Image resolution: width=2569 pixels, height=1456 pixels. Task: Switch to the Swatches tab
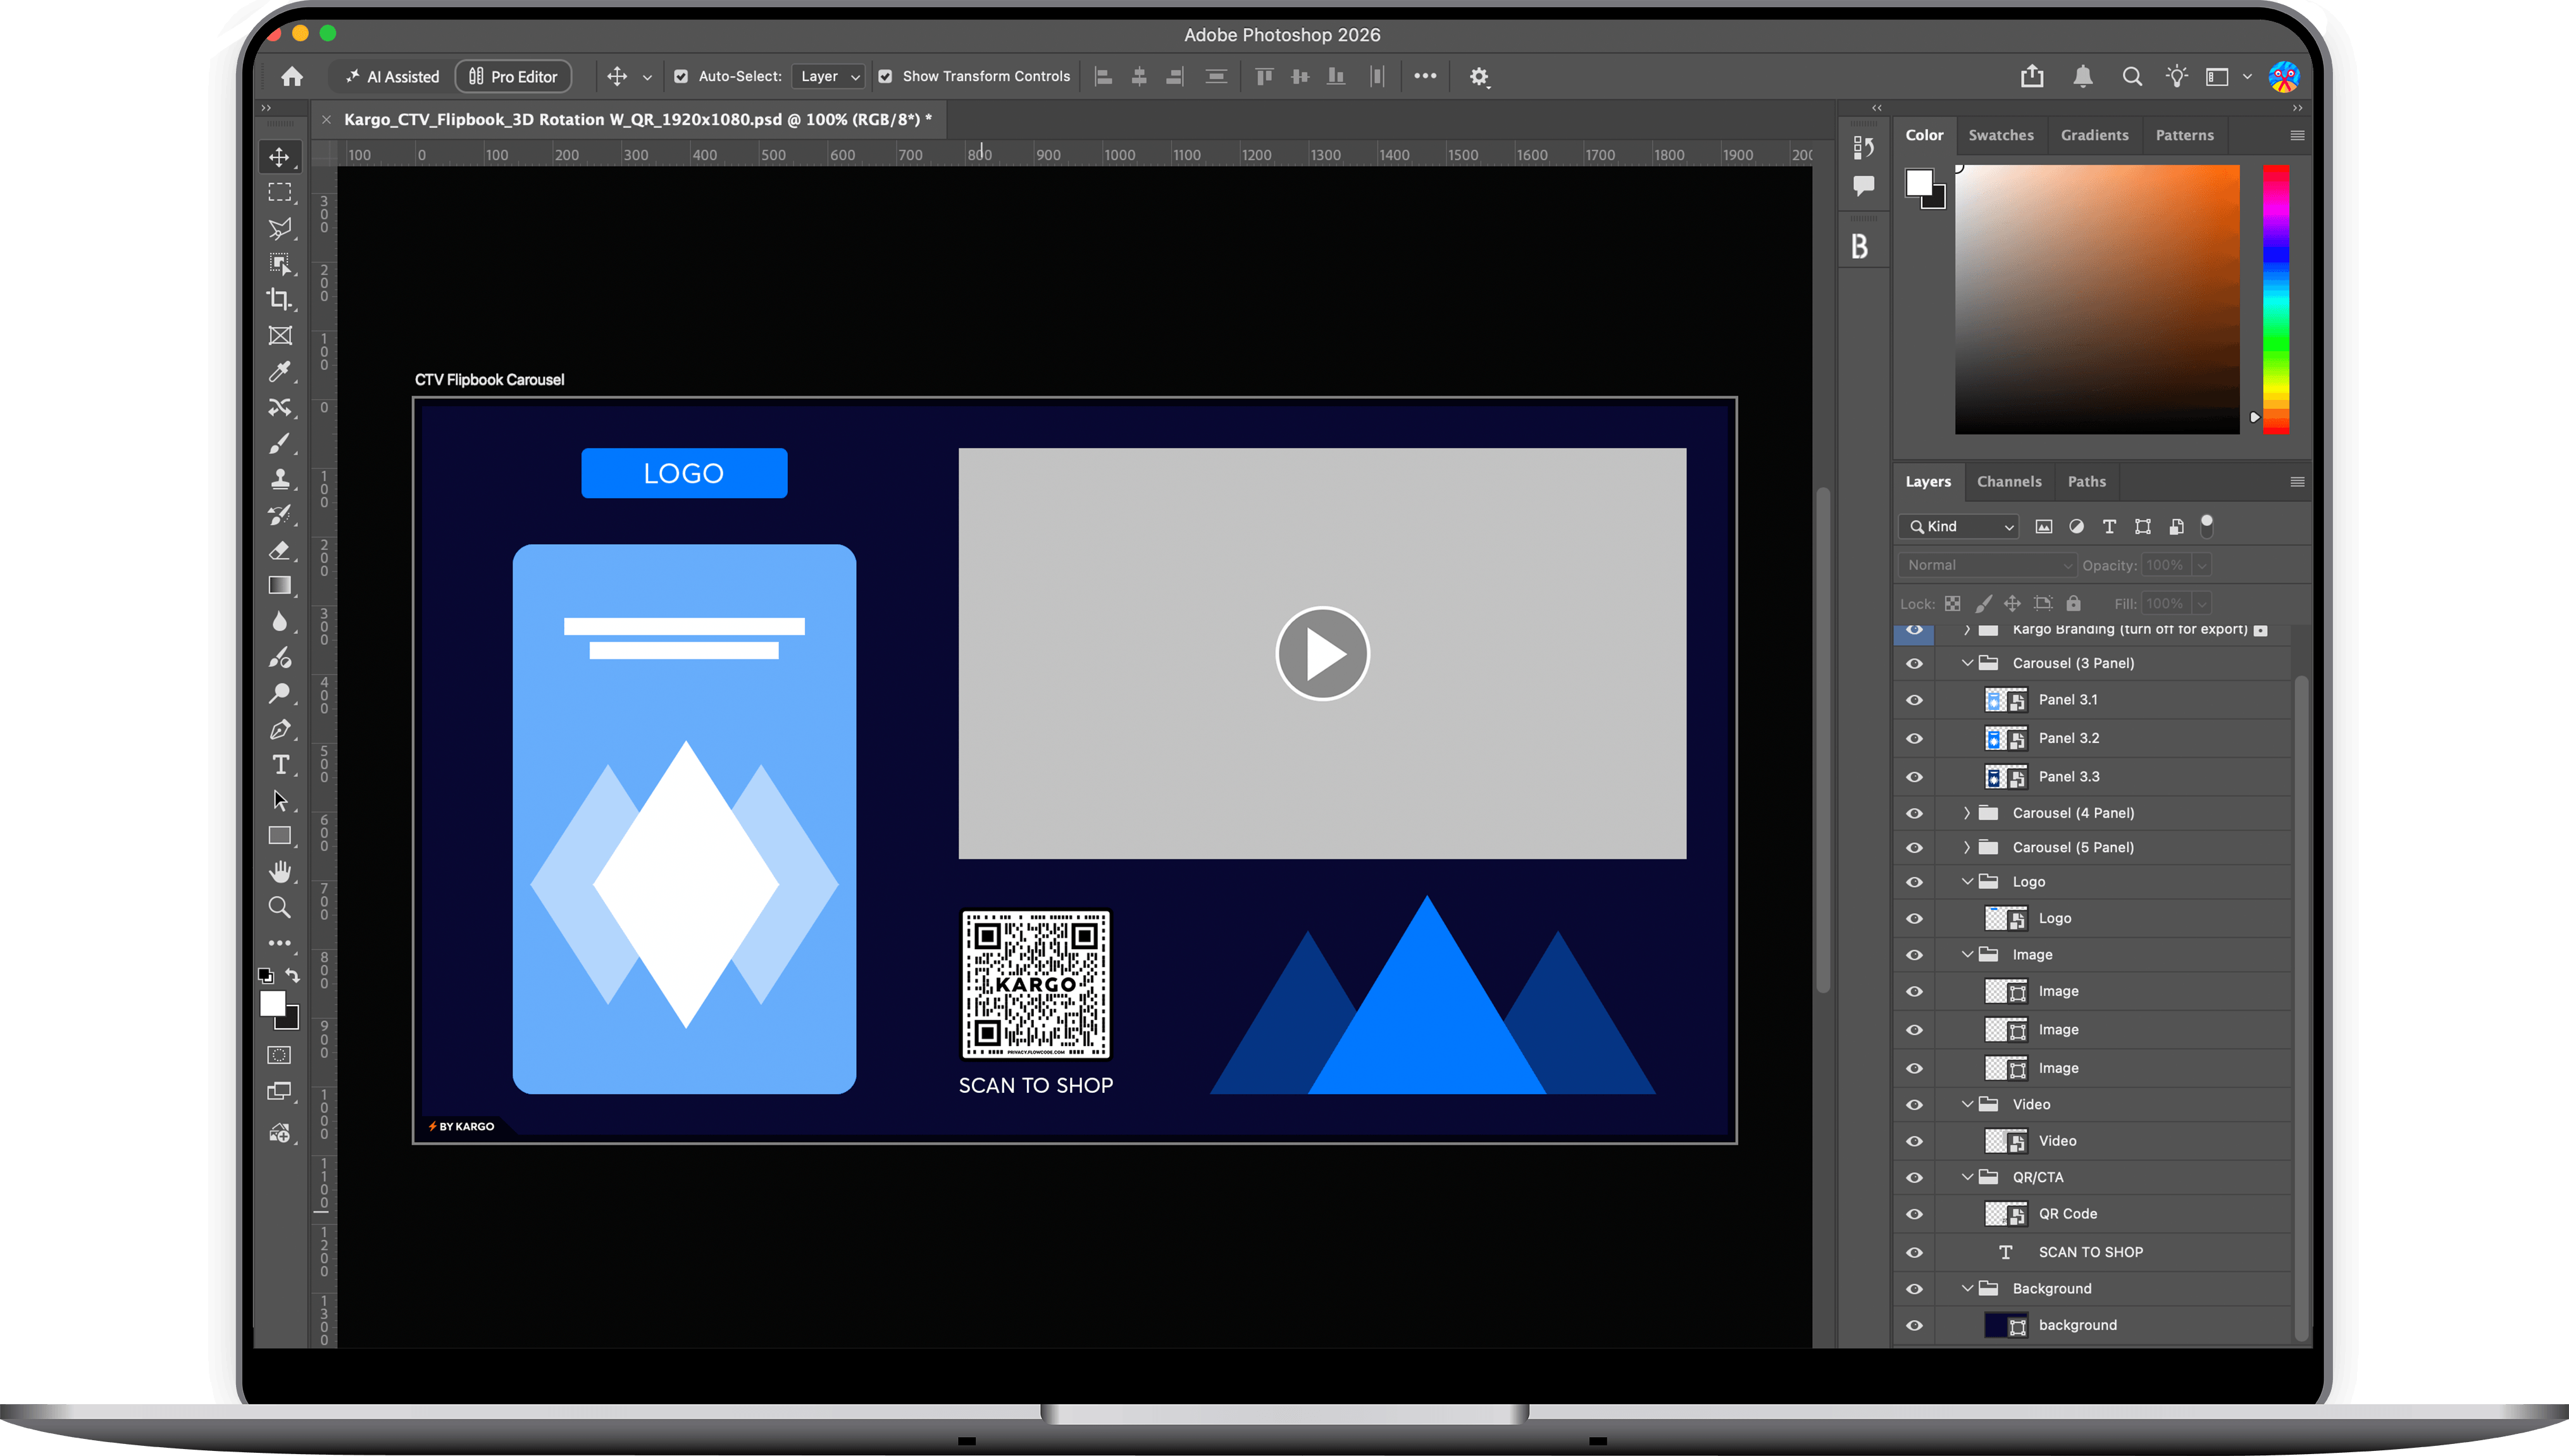tap(2001, 135)
